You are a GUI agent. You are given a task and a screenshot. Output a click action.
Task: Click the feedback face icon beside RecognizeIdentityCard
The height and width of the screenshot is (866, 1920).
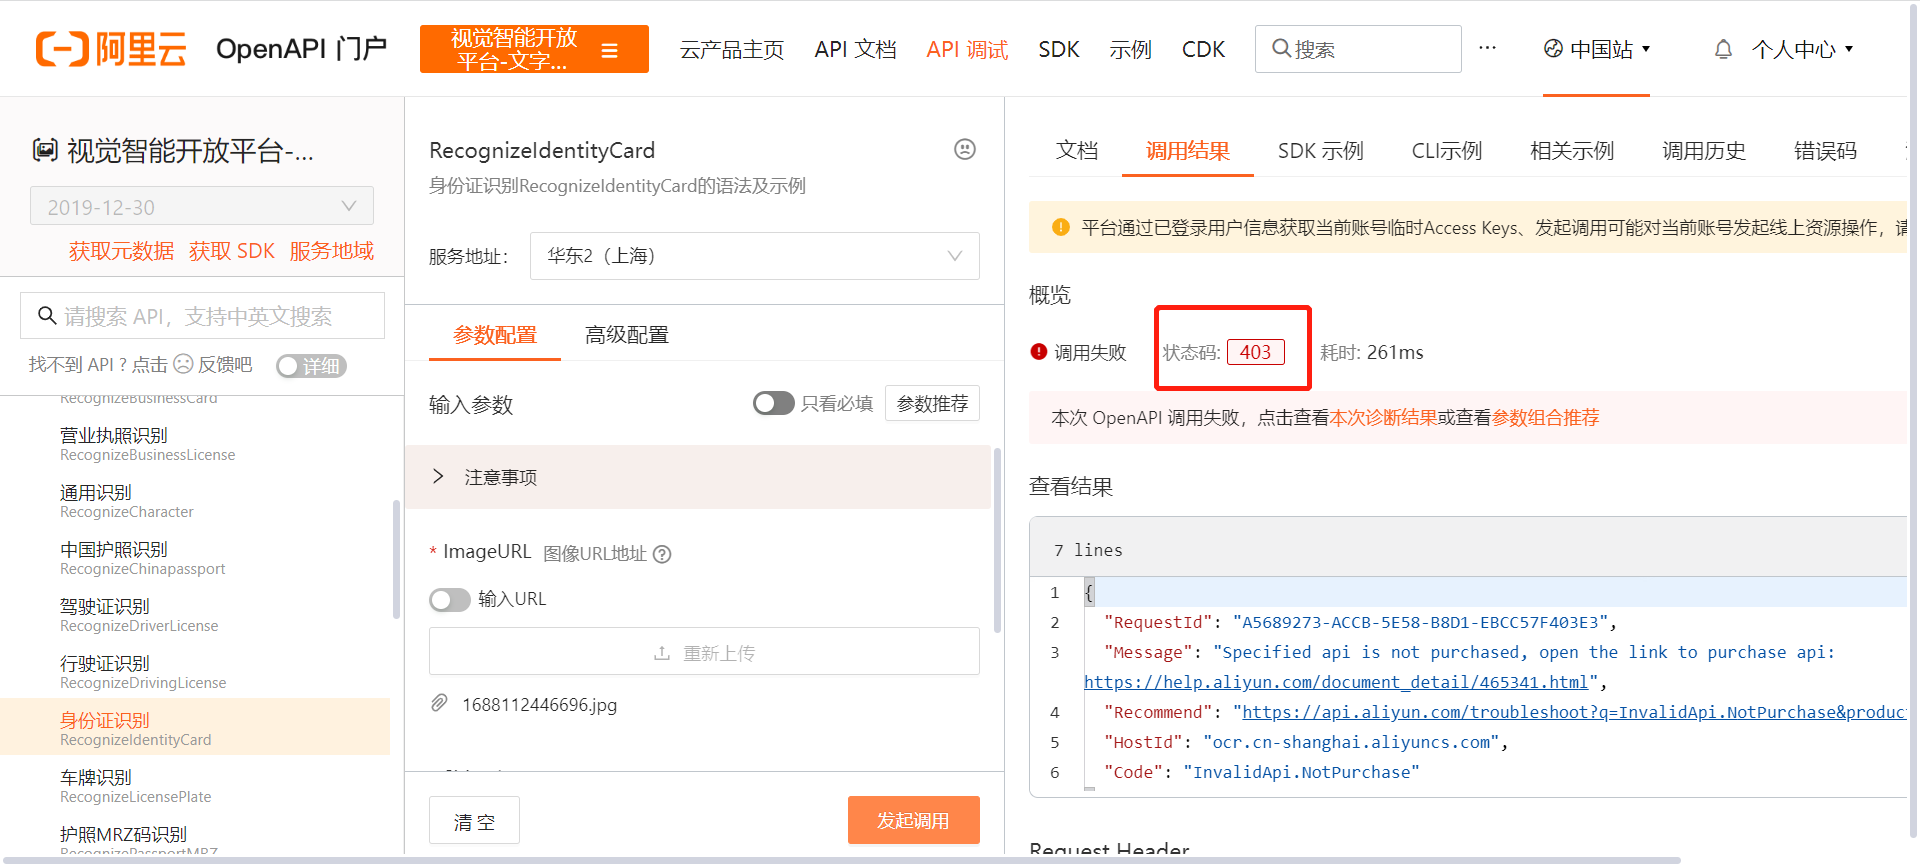(x=964, y=149)
